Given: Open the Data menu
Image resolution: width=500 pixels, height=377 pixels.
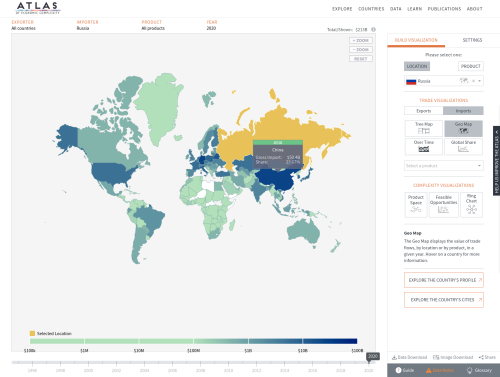Looking at the screenshot, I should tap(396, 9).
